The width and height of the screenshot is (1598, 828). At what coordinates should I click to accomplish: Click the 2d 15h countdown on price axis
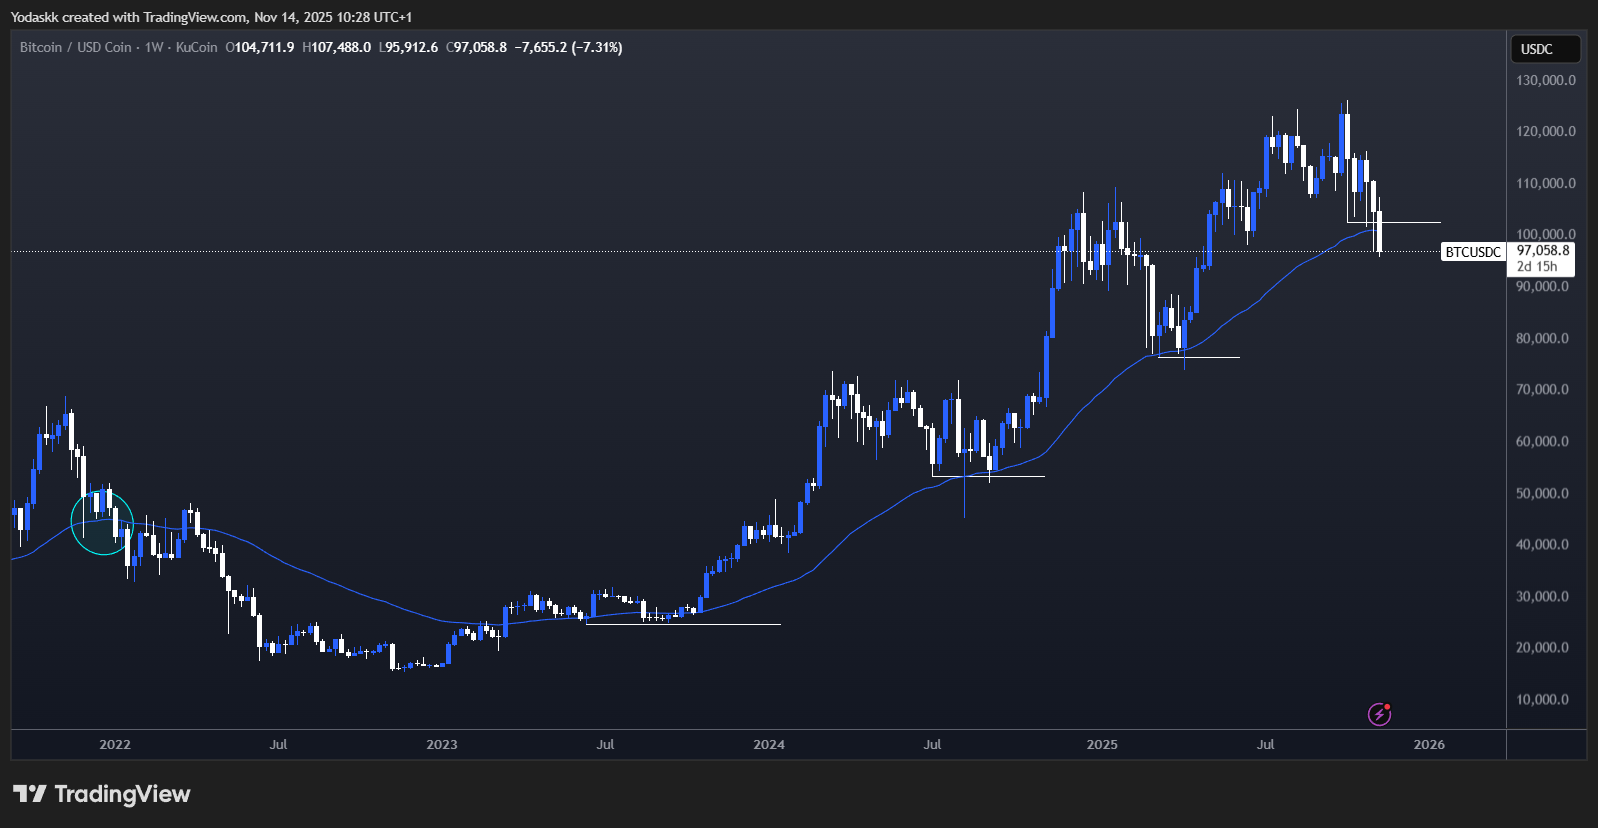tap(1537, 267)
